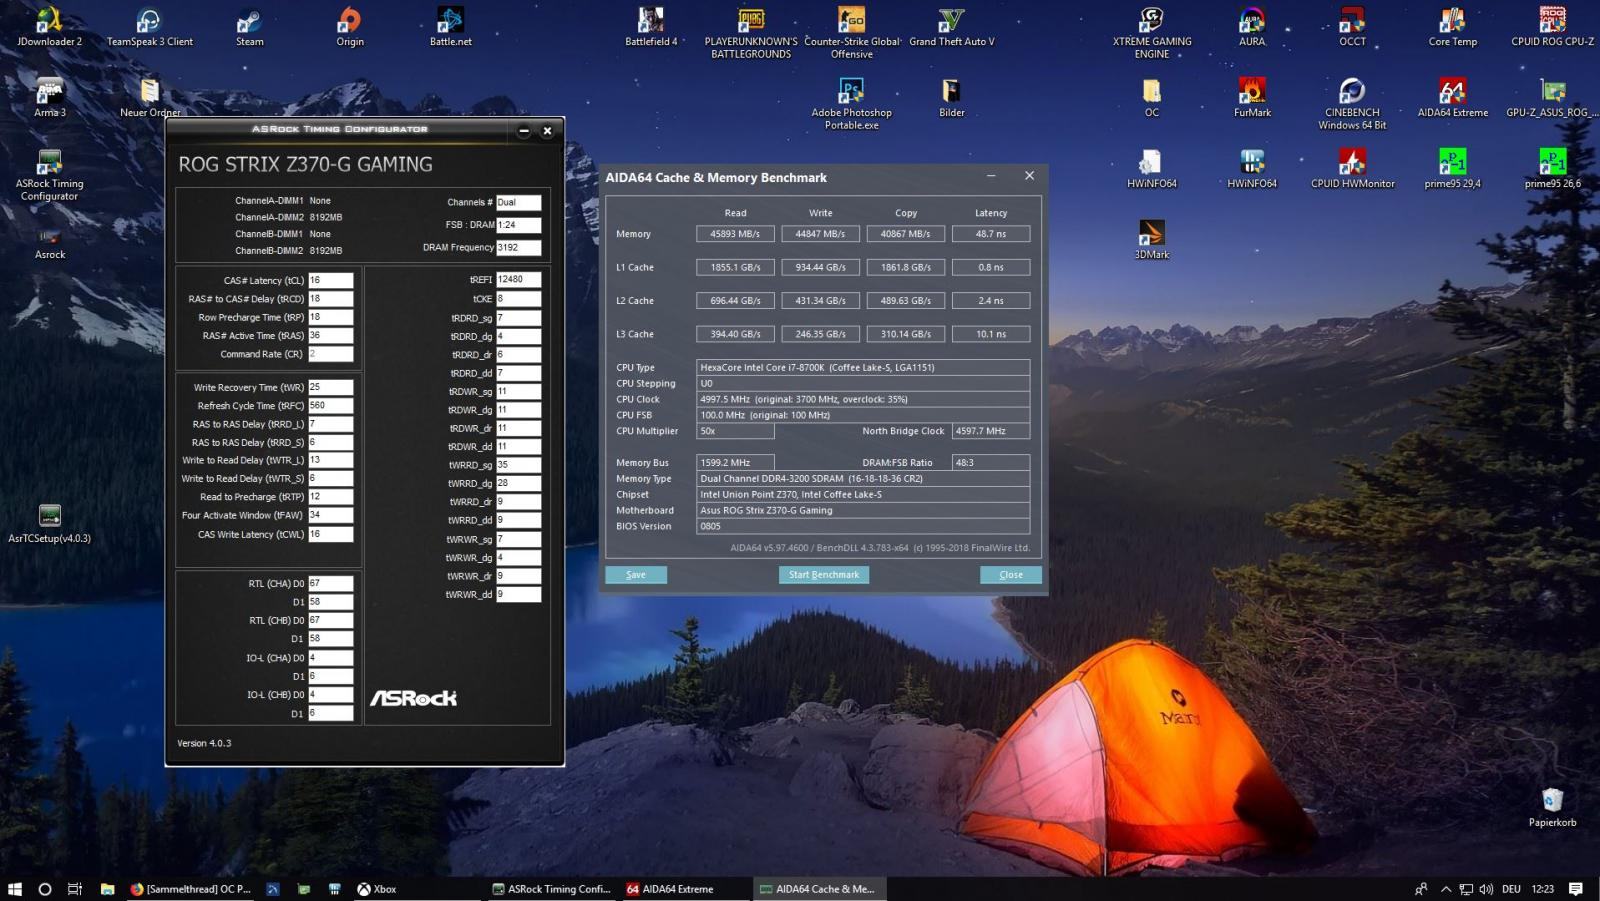
Task: Select the Arma 3 shortcut
Action: (x=49, y=98)
